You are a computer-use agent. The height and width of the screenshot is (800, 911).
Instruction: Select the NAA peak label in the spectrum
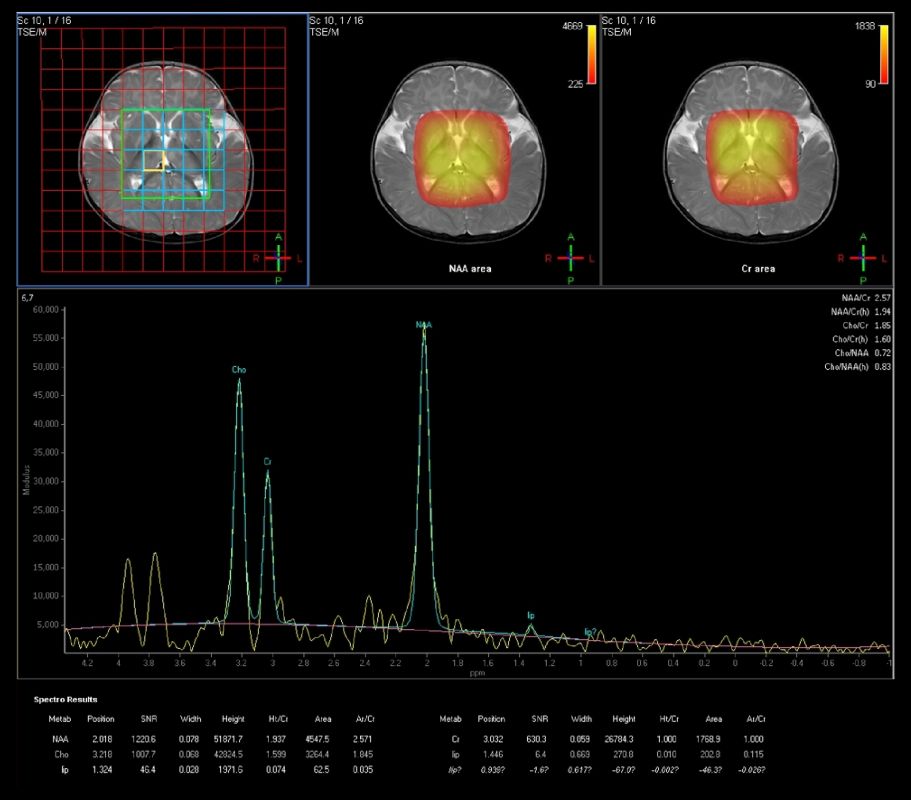point(424,325)
